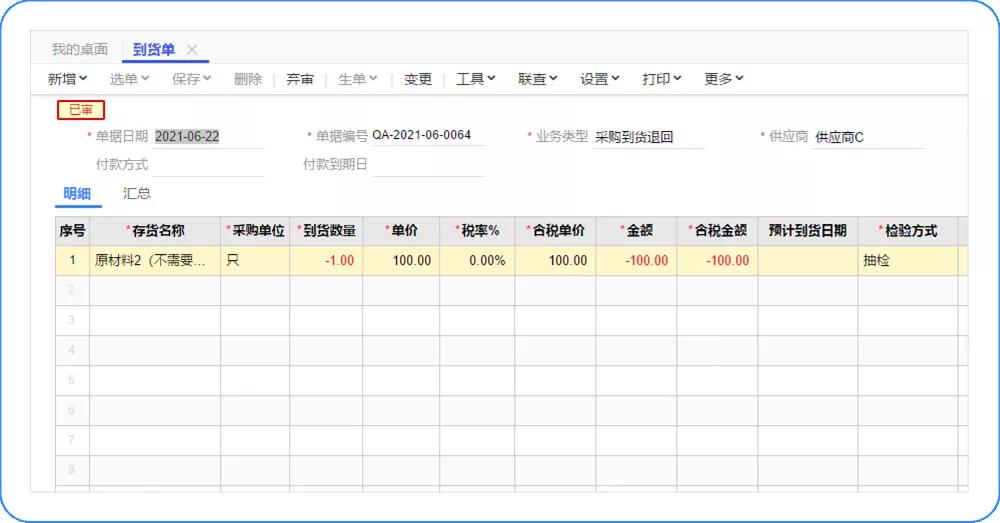Expand the 打印 menu
Viewport: 1000px width, 523px height.
pyautogui.click(x=661, y=78)
